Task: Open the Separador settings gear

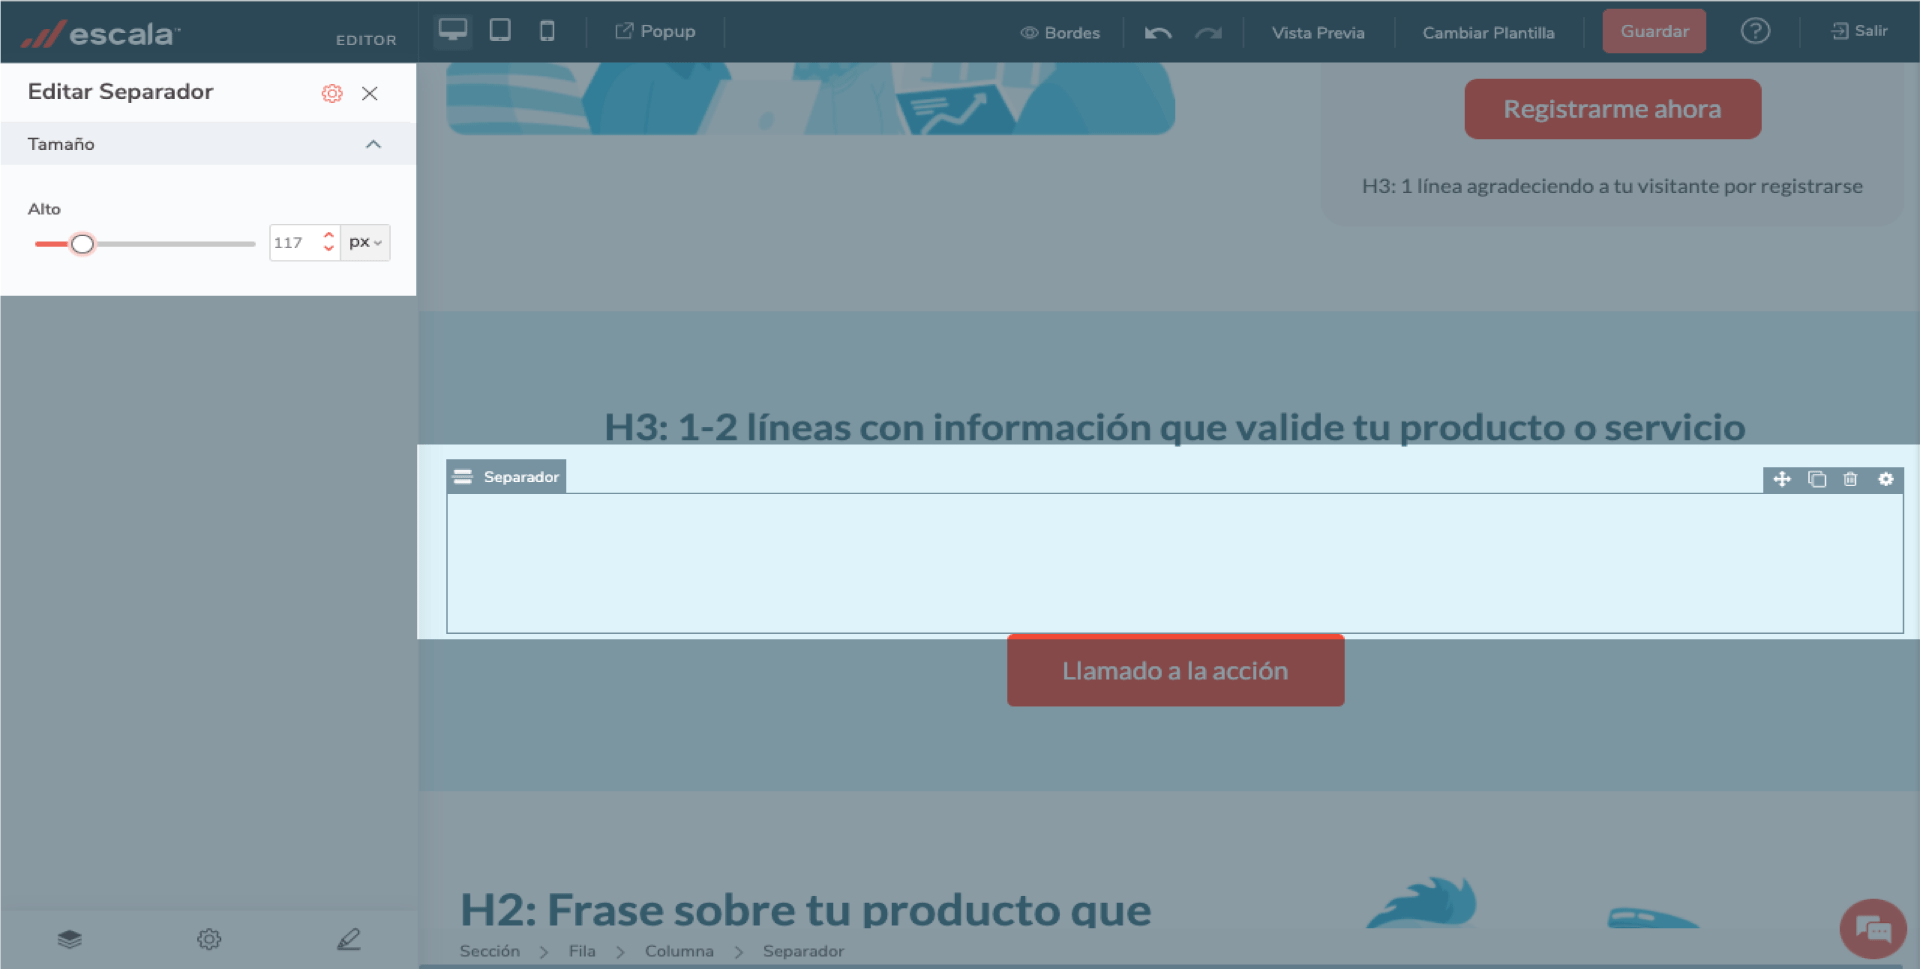Action: [x=1887, y=479]
